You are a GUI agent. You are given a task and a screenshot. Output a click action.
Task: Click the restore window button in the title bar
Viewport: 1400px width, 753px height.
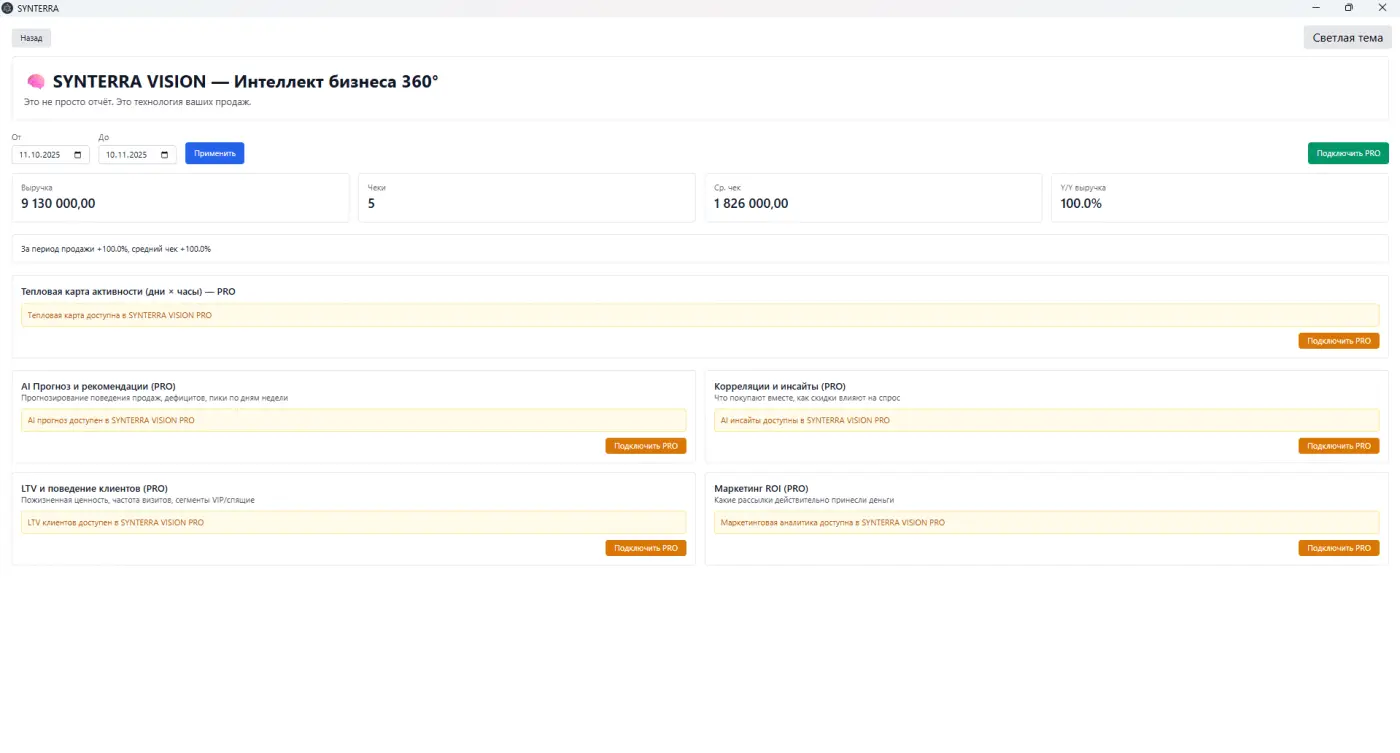click(1348, 8)
